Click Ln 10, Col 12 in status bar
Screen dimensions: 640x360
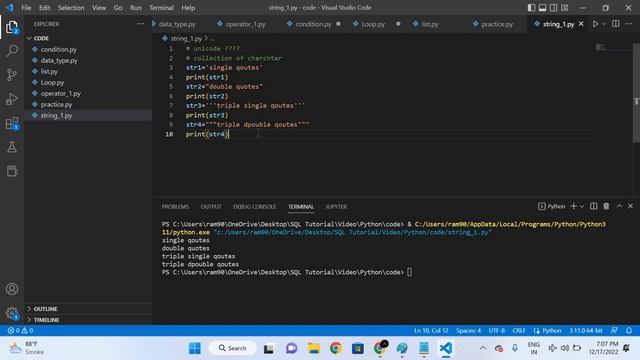(431, 330)
